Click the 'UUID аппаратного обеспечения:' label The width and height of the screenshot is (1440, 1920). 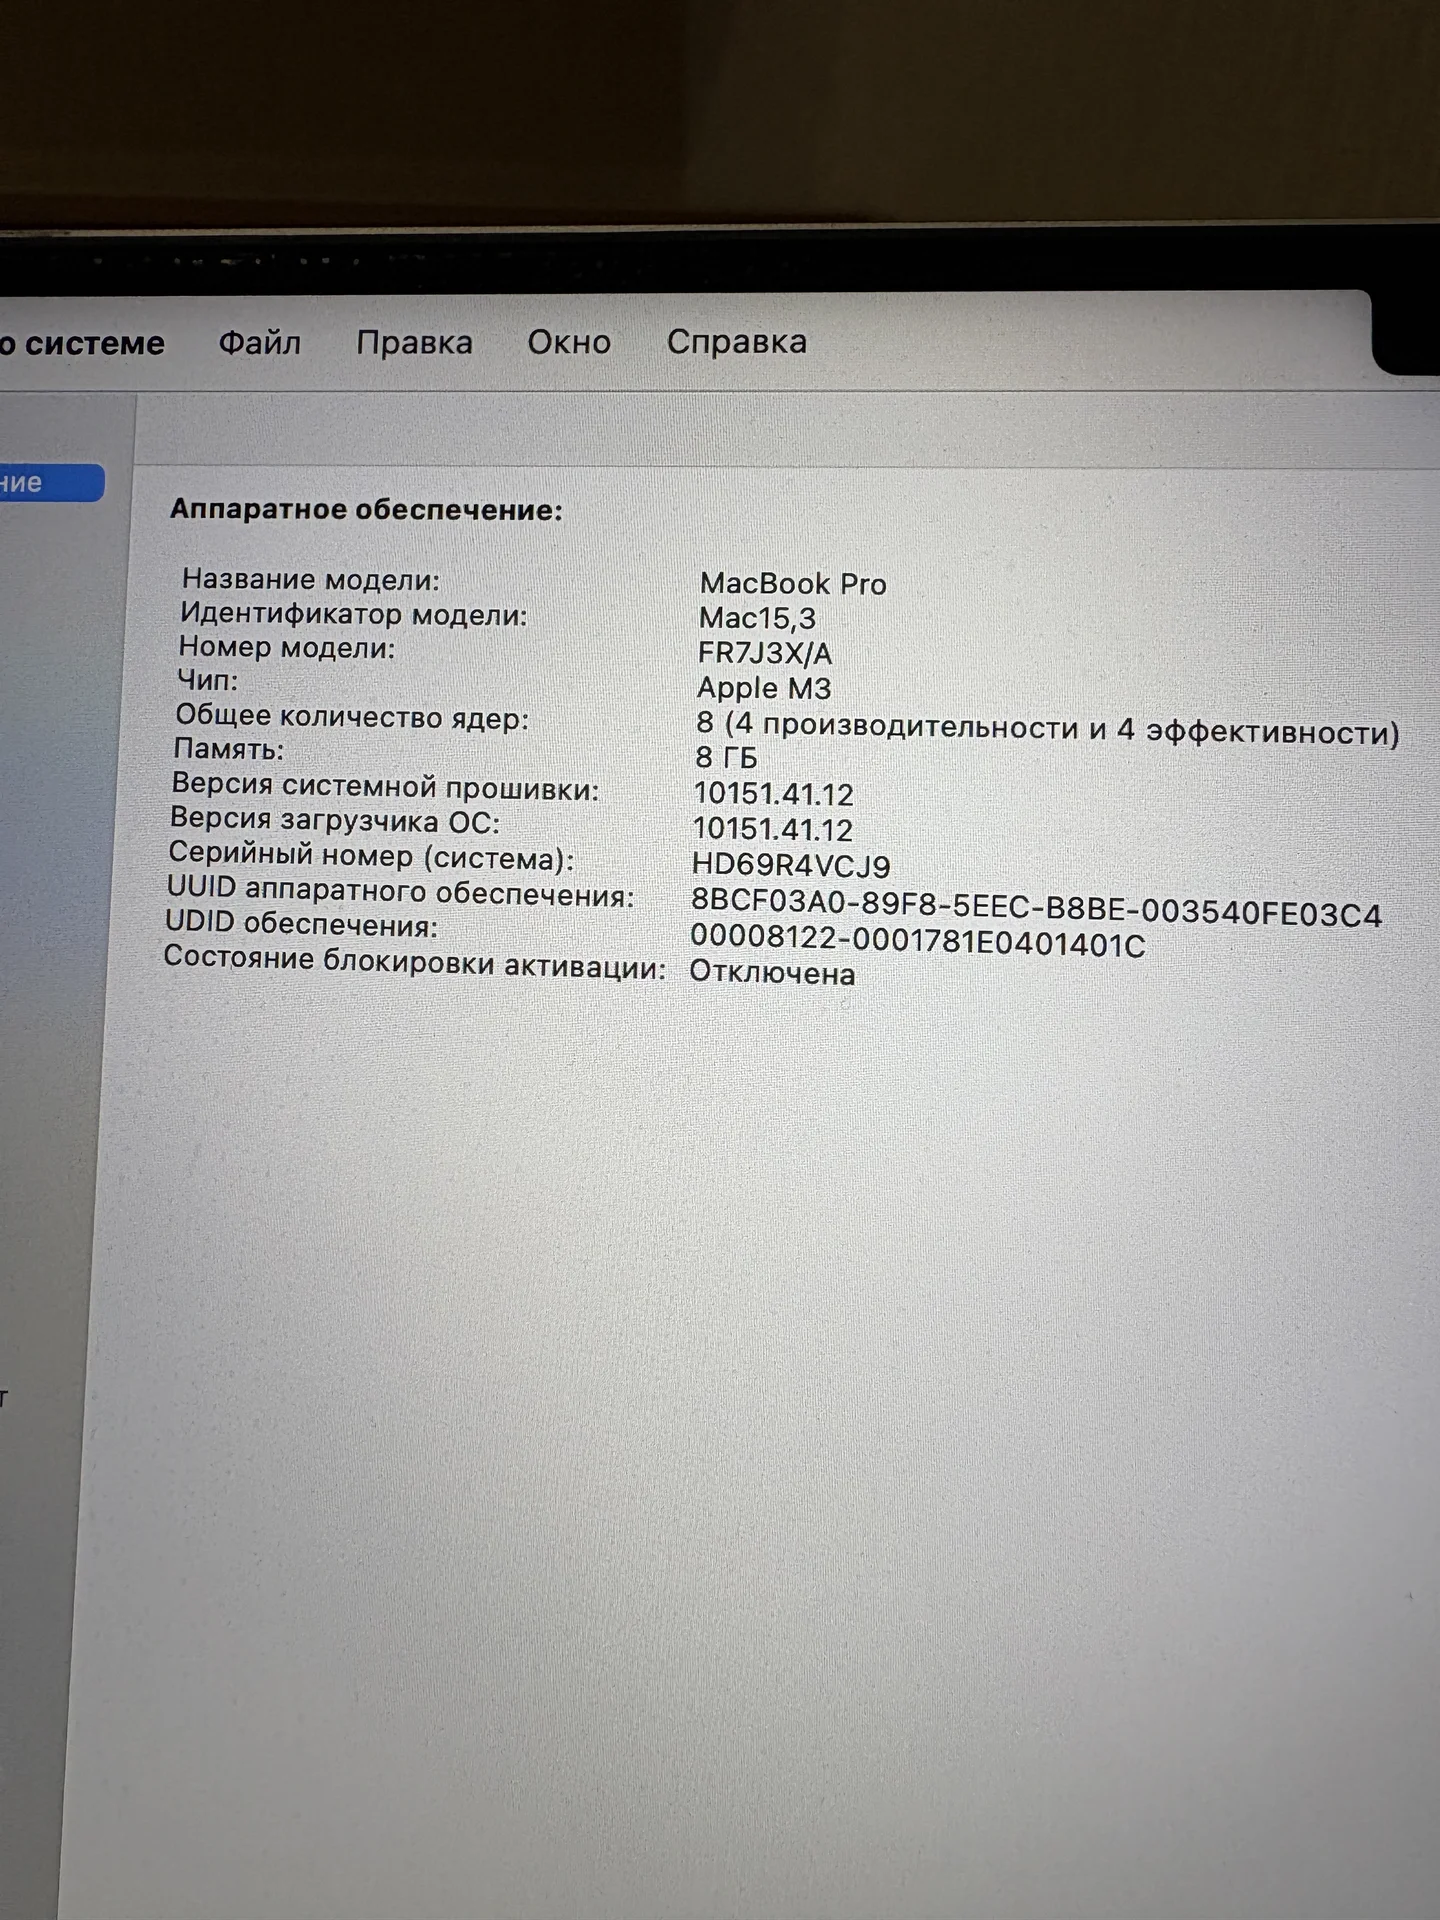tap(400, 891)
